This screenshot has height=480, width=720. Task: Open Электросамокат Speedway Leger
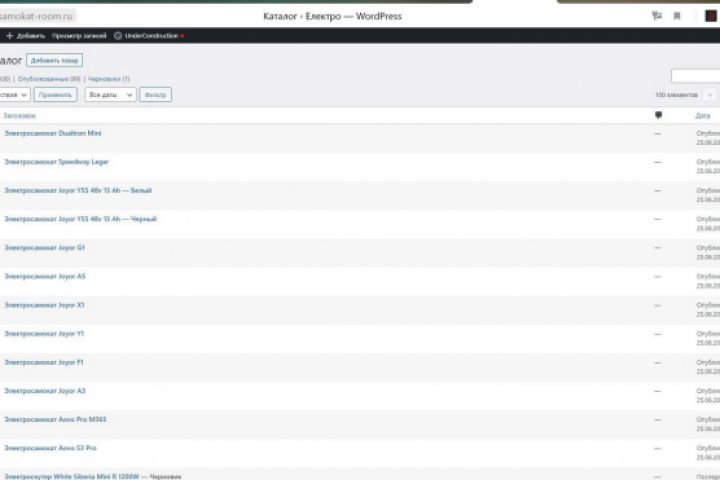pos(56,162)
